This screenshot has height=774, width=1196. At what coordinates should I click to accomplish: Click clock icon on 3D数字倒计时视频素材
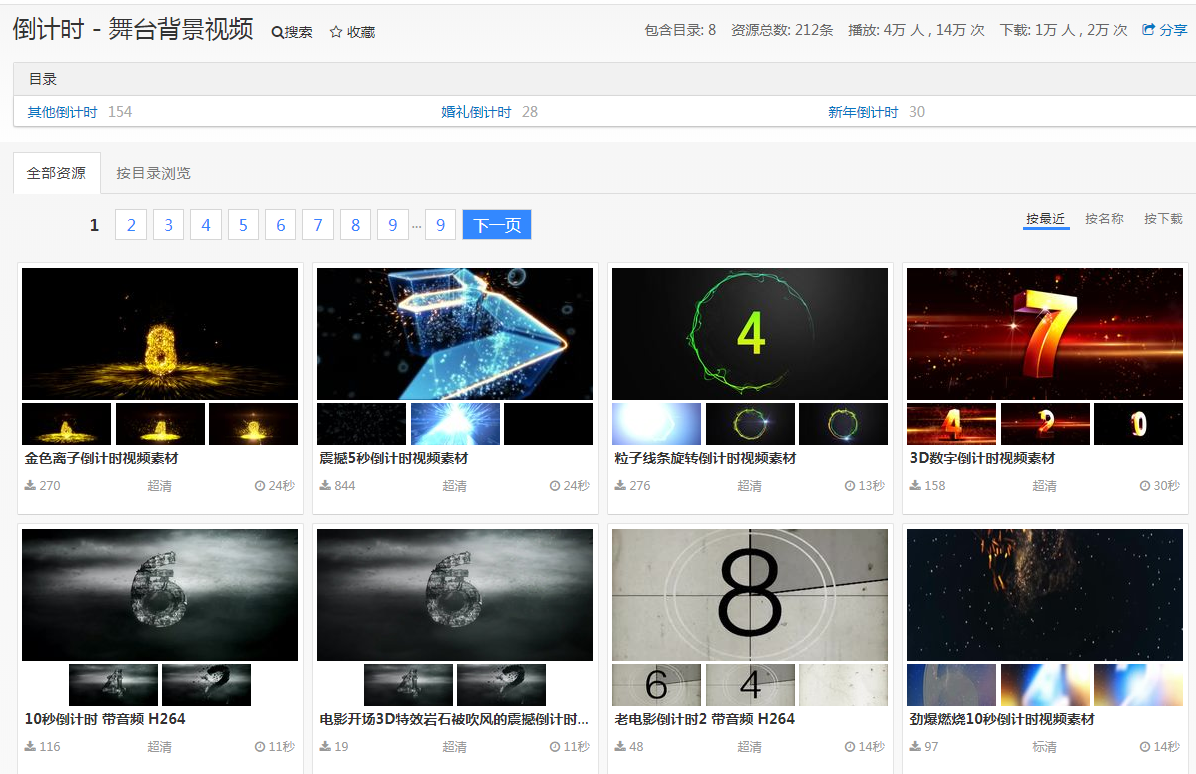(x=1144, y=486)
